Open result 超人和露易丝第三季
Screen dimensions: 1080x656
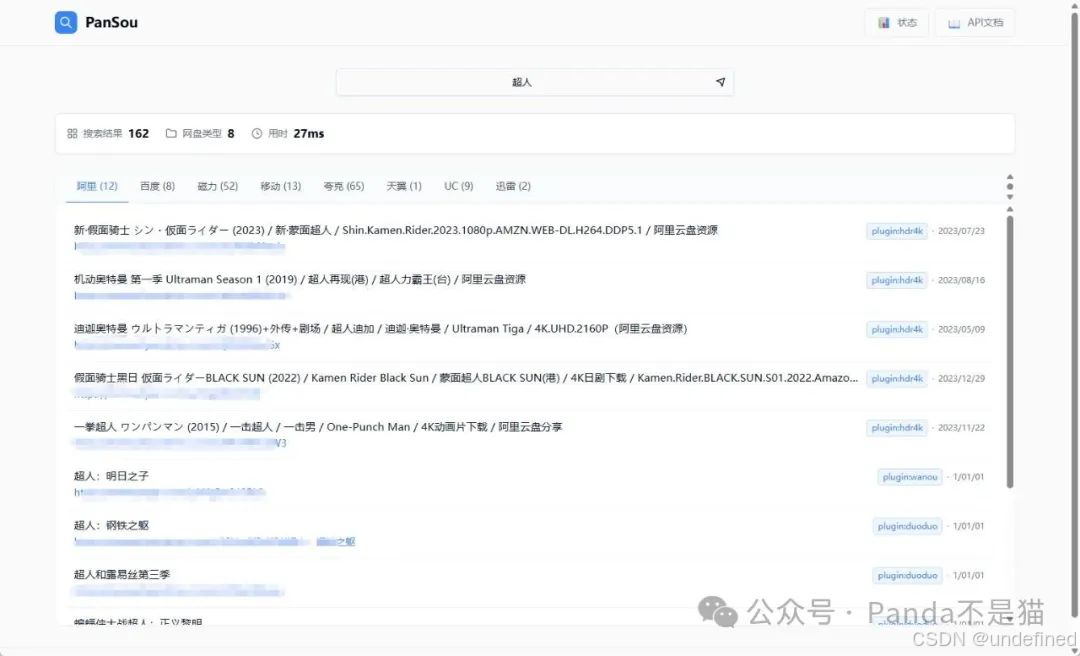pos(122,575)
